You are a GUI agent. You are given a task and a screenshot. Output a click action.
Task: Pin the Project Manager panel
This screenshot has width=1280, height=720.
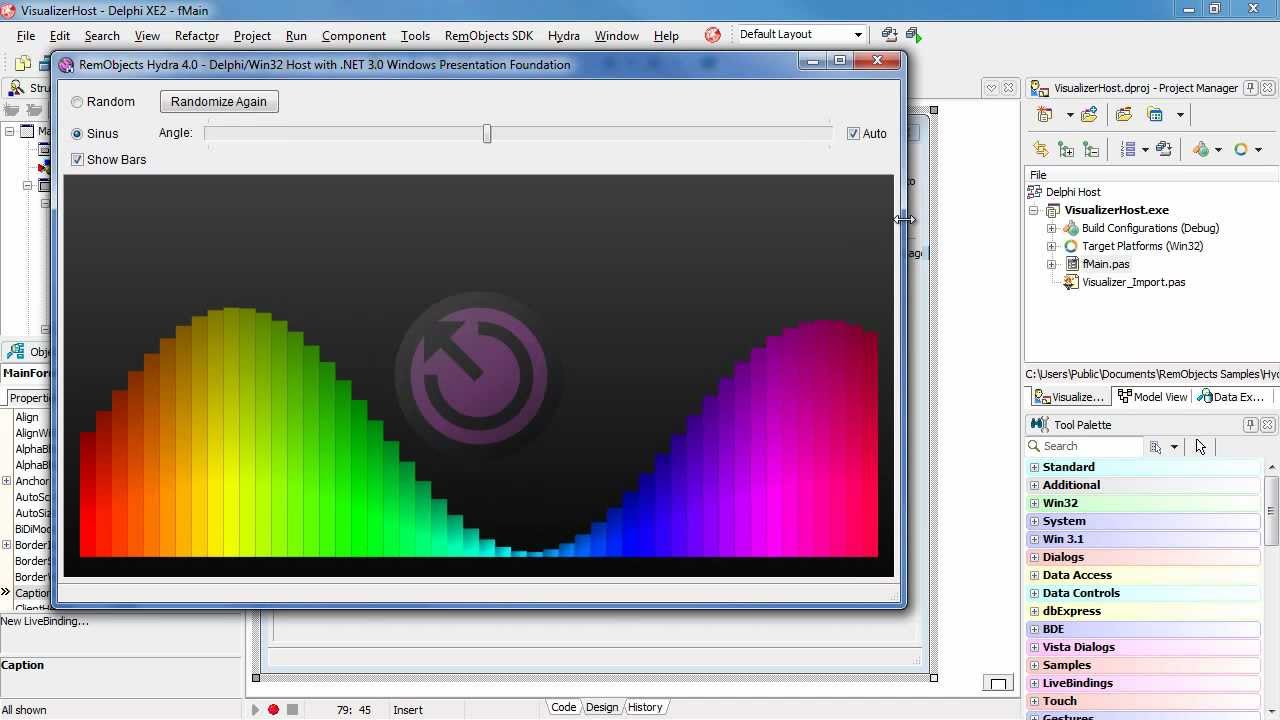coord(1250,88)
